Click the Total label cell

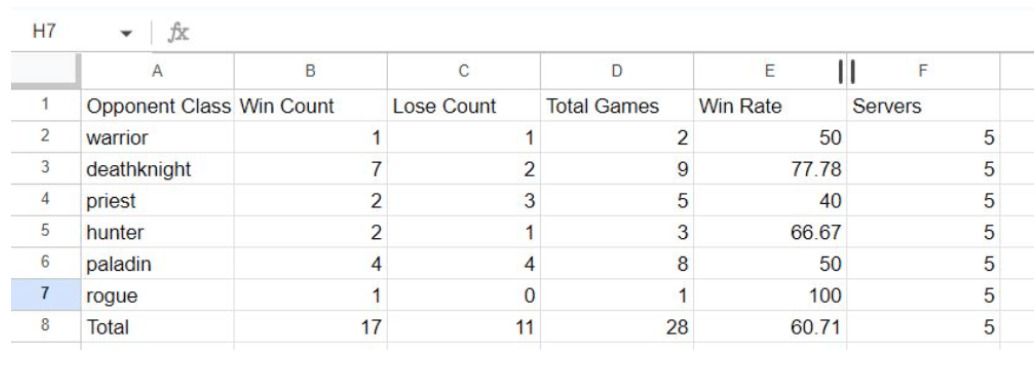coord(157,326)
